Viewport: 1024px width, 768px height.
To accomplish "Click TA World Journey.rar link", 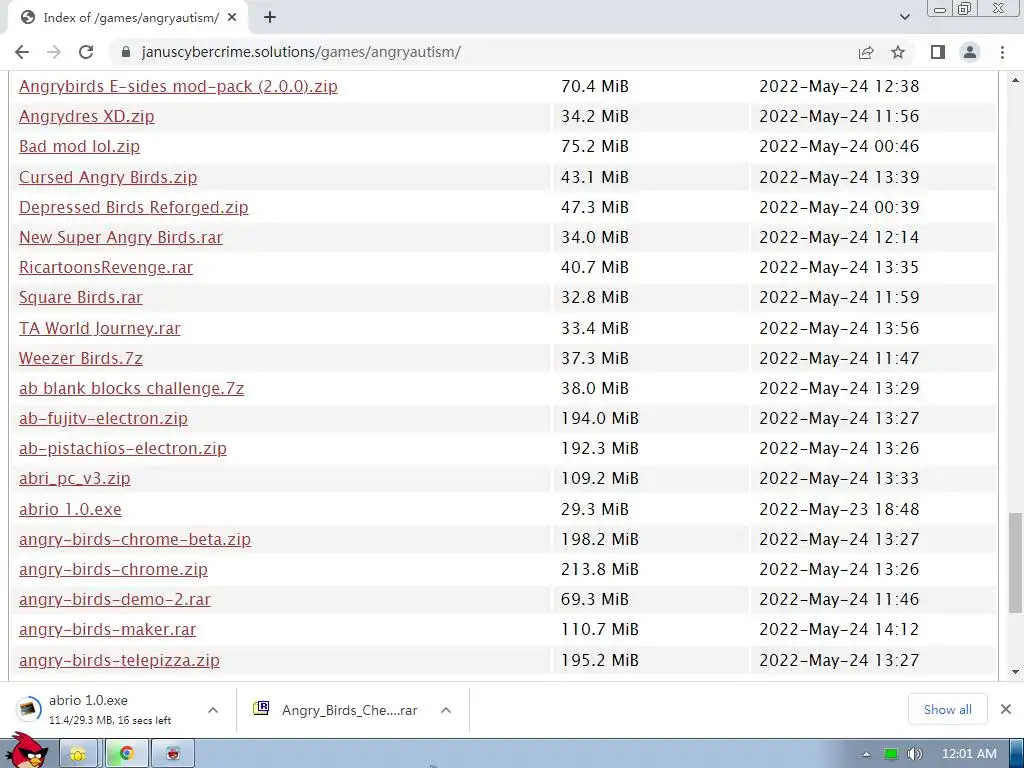I will [99, 328].
